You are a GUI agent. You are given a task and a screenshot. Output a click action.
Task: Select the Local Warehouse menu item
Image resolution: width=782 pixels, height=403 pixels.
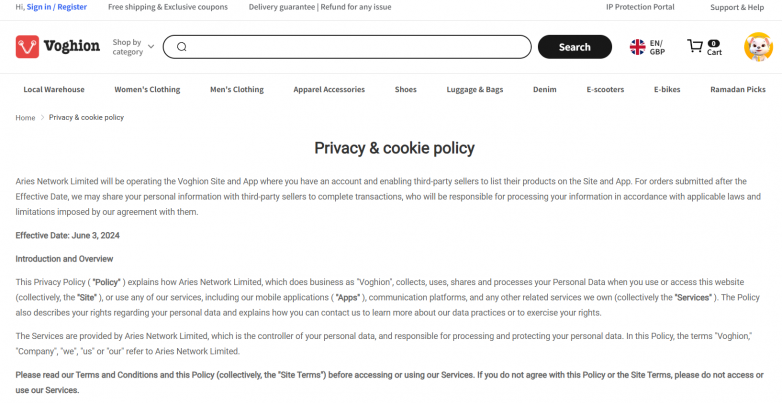(x=54, y=89)
